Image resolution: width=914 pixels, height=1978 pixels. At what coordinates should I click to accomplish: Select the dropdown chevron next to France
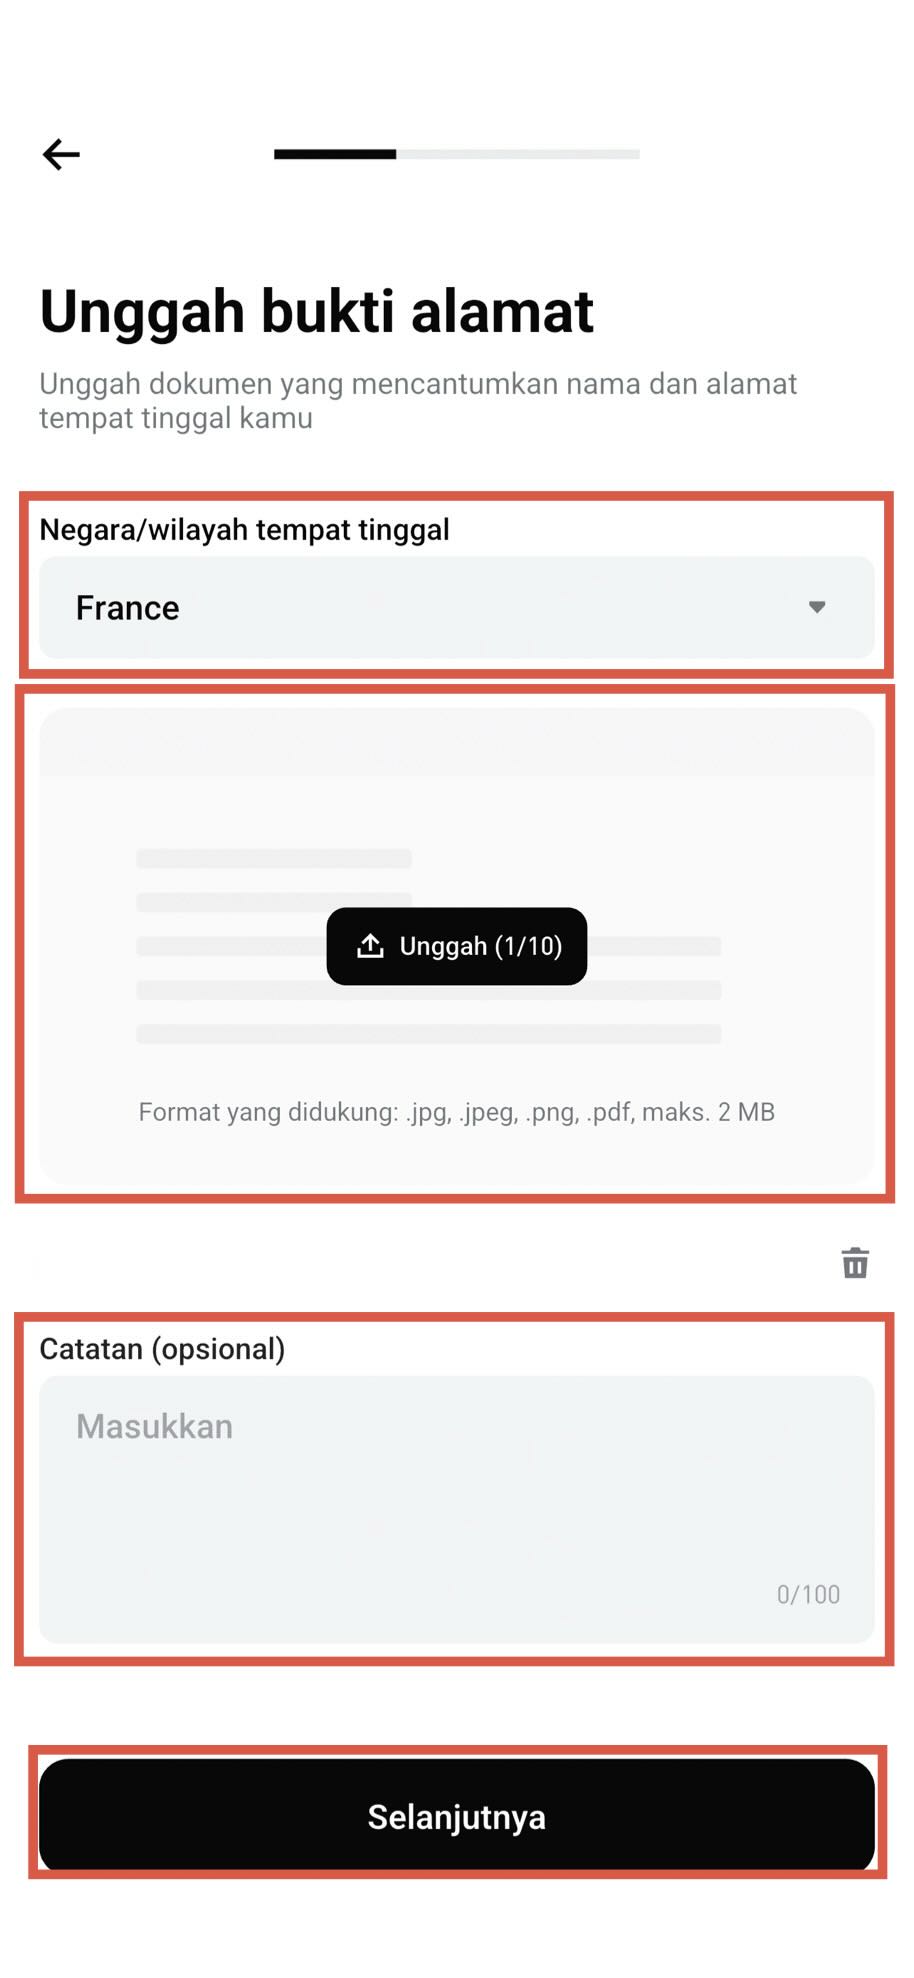(817, 607)
